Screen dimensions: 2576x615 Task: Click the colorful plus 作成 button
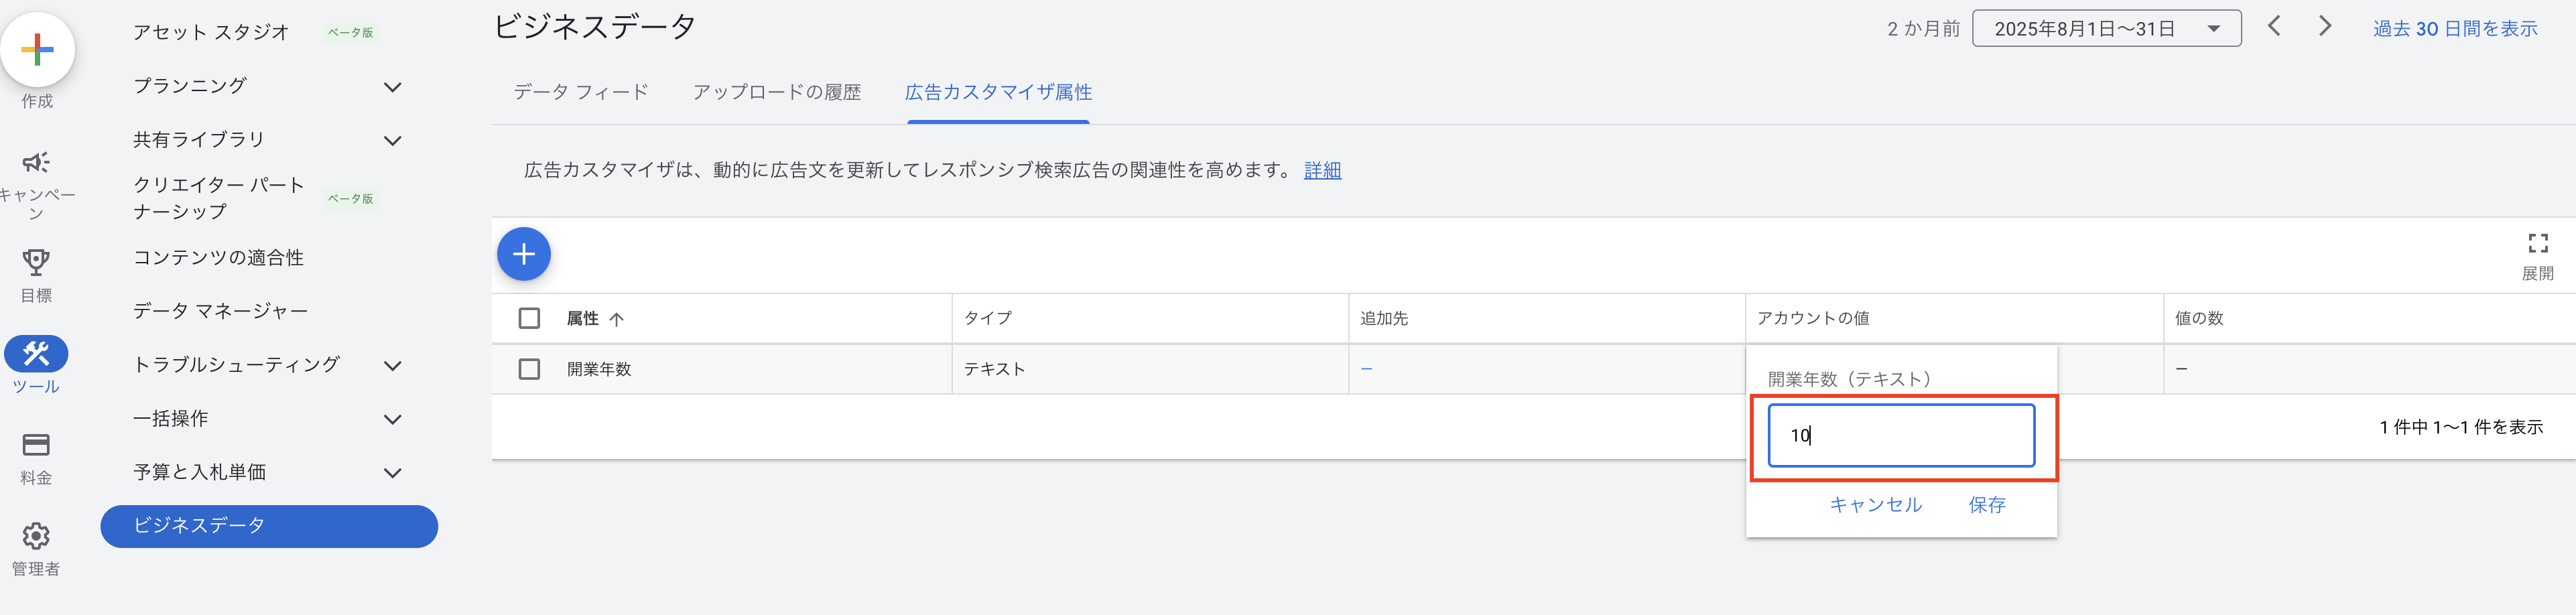pos(37,49)
